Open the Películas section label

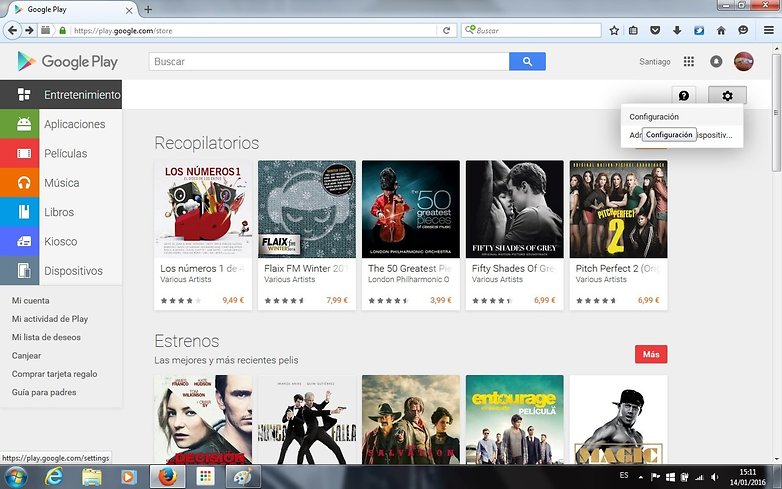tap(65, 154)
